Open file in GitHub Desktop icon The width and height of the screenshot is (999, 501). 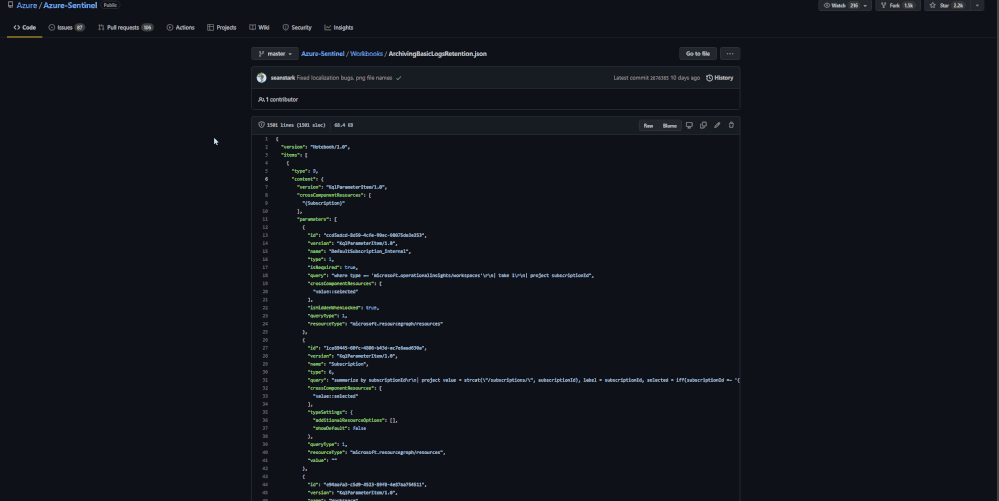click(689, 125)
